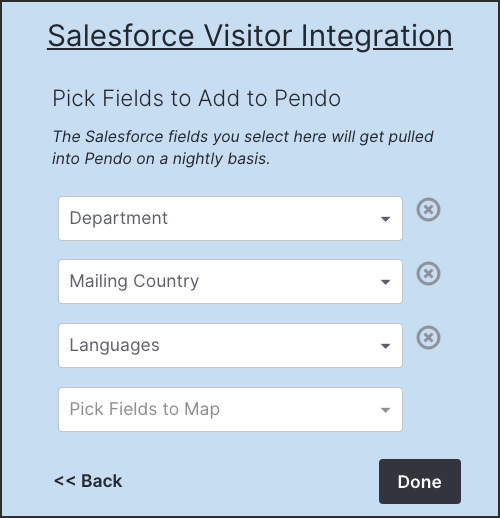
Task: Remove the Department field mapping
Action: point(428,210)
